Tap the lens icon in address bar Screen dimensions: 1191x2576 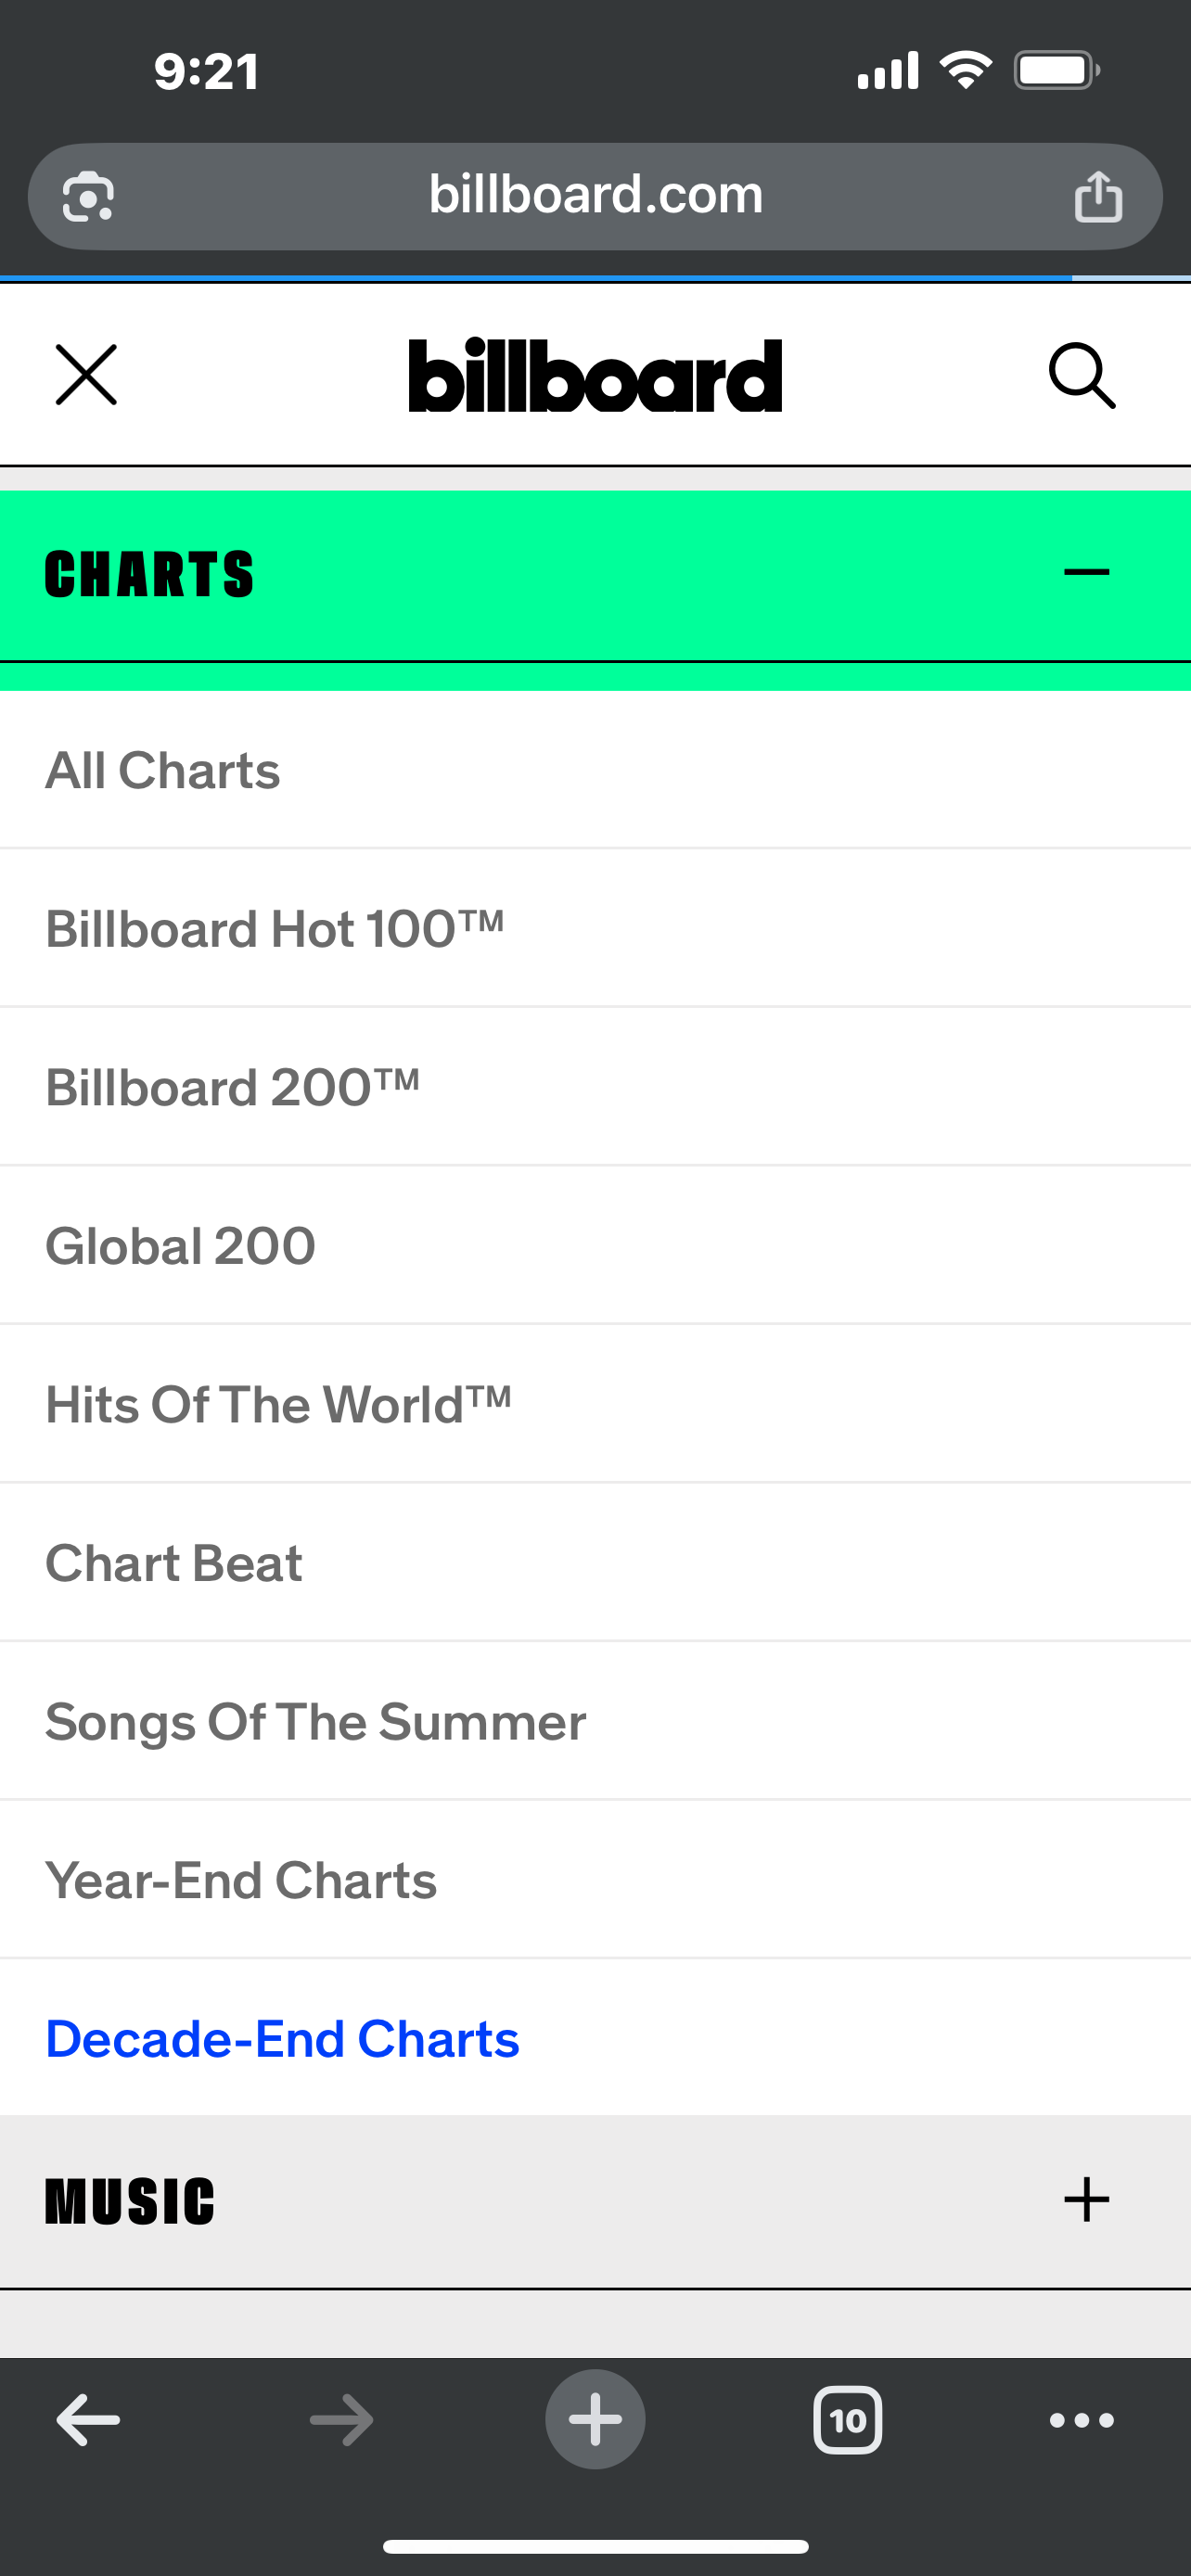[x=88, y=196]
